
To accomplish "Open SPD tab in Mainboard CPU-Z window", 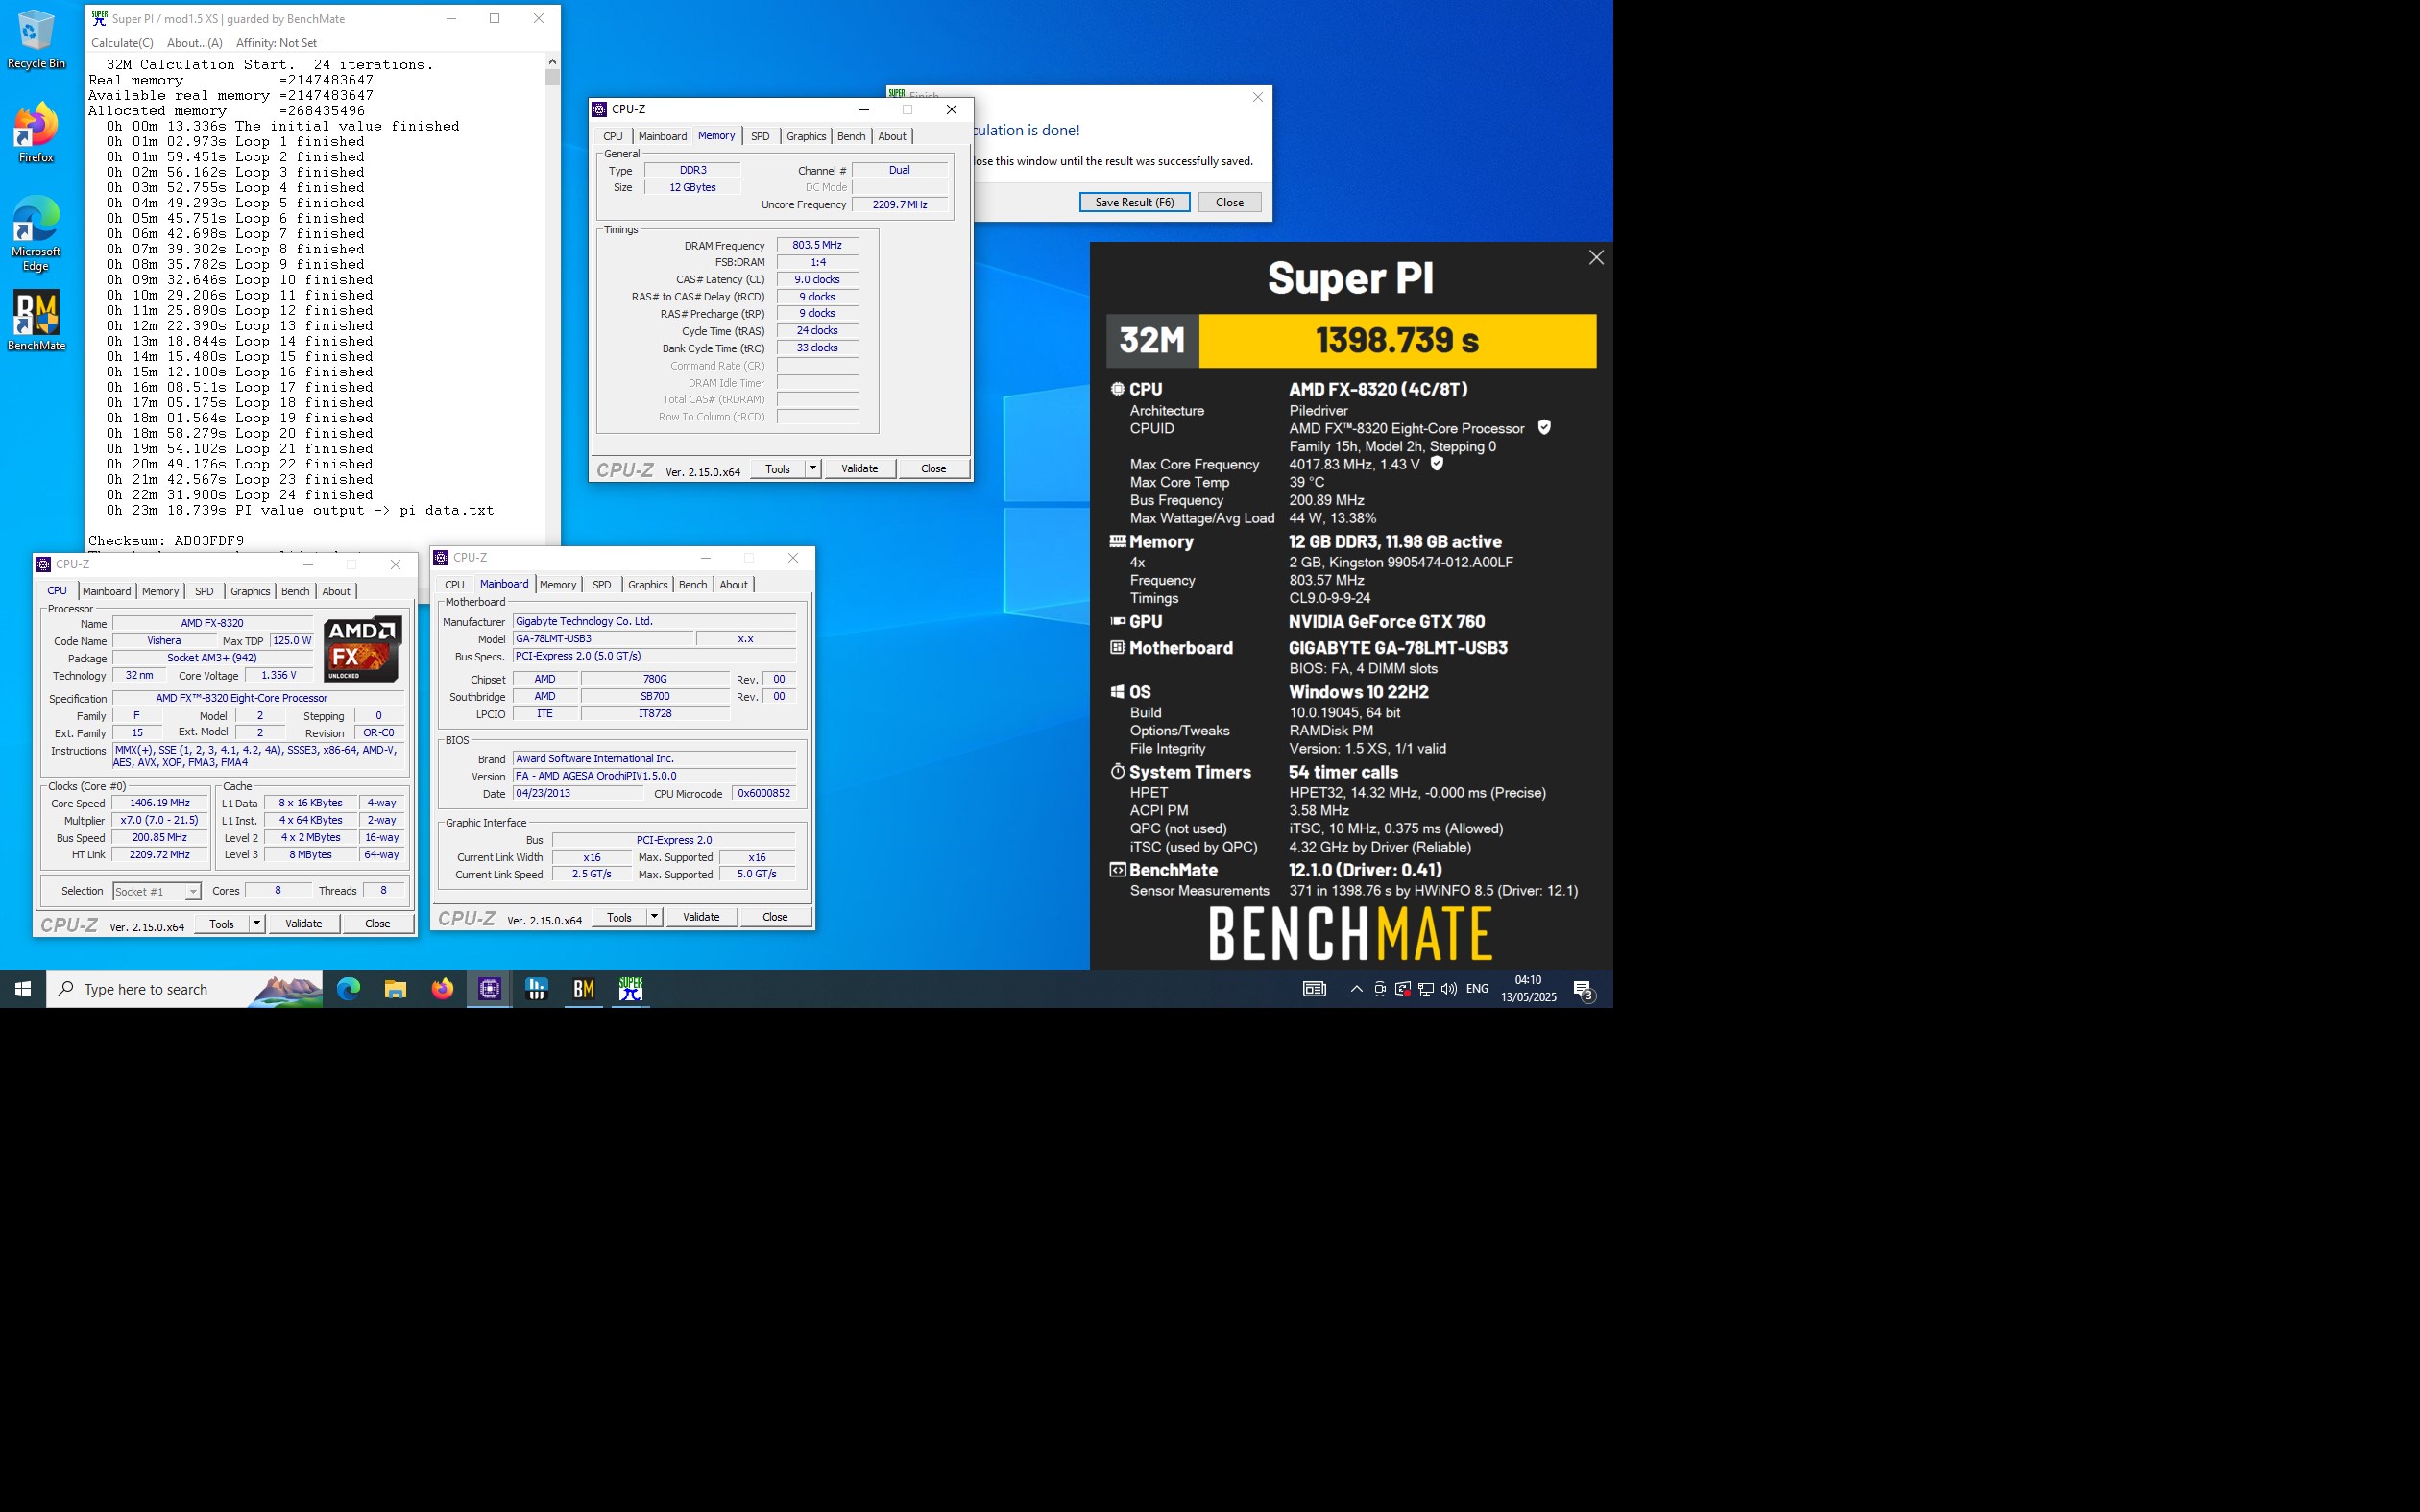I will click(601, 584).
